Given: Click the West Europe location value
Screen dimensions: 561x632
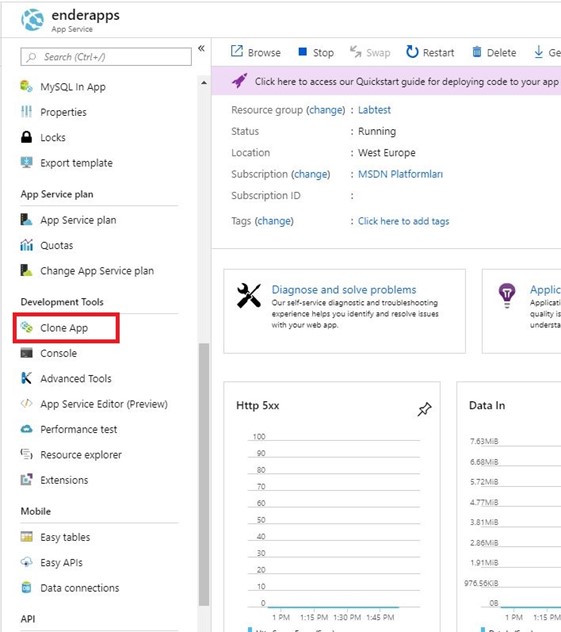Looking at the screenshot, I should (x=386, y=153).
